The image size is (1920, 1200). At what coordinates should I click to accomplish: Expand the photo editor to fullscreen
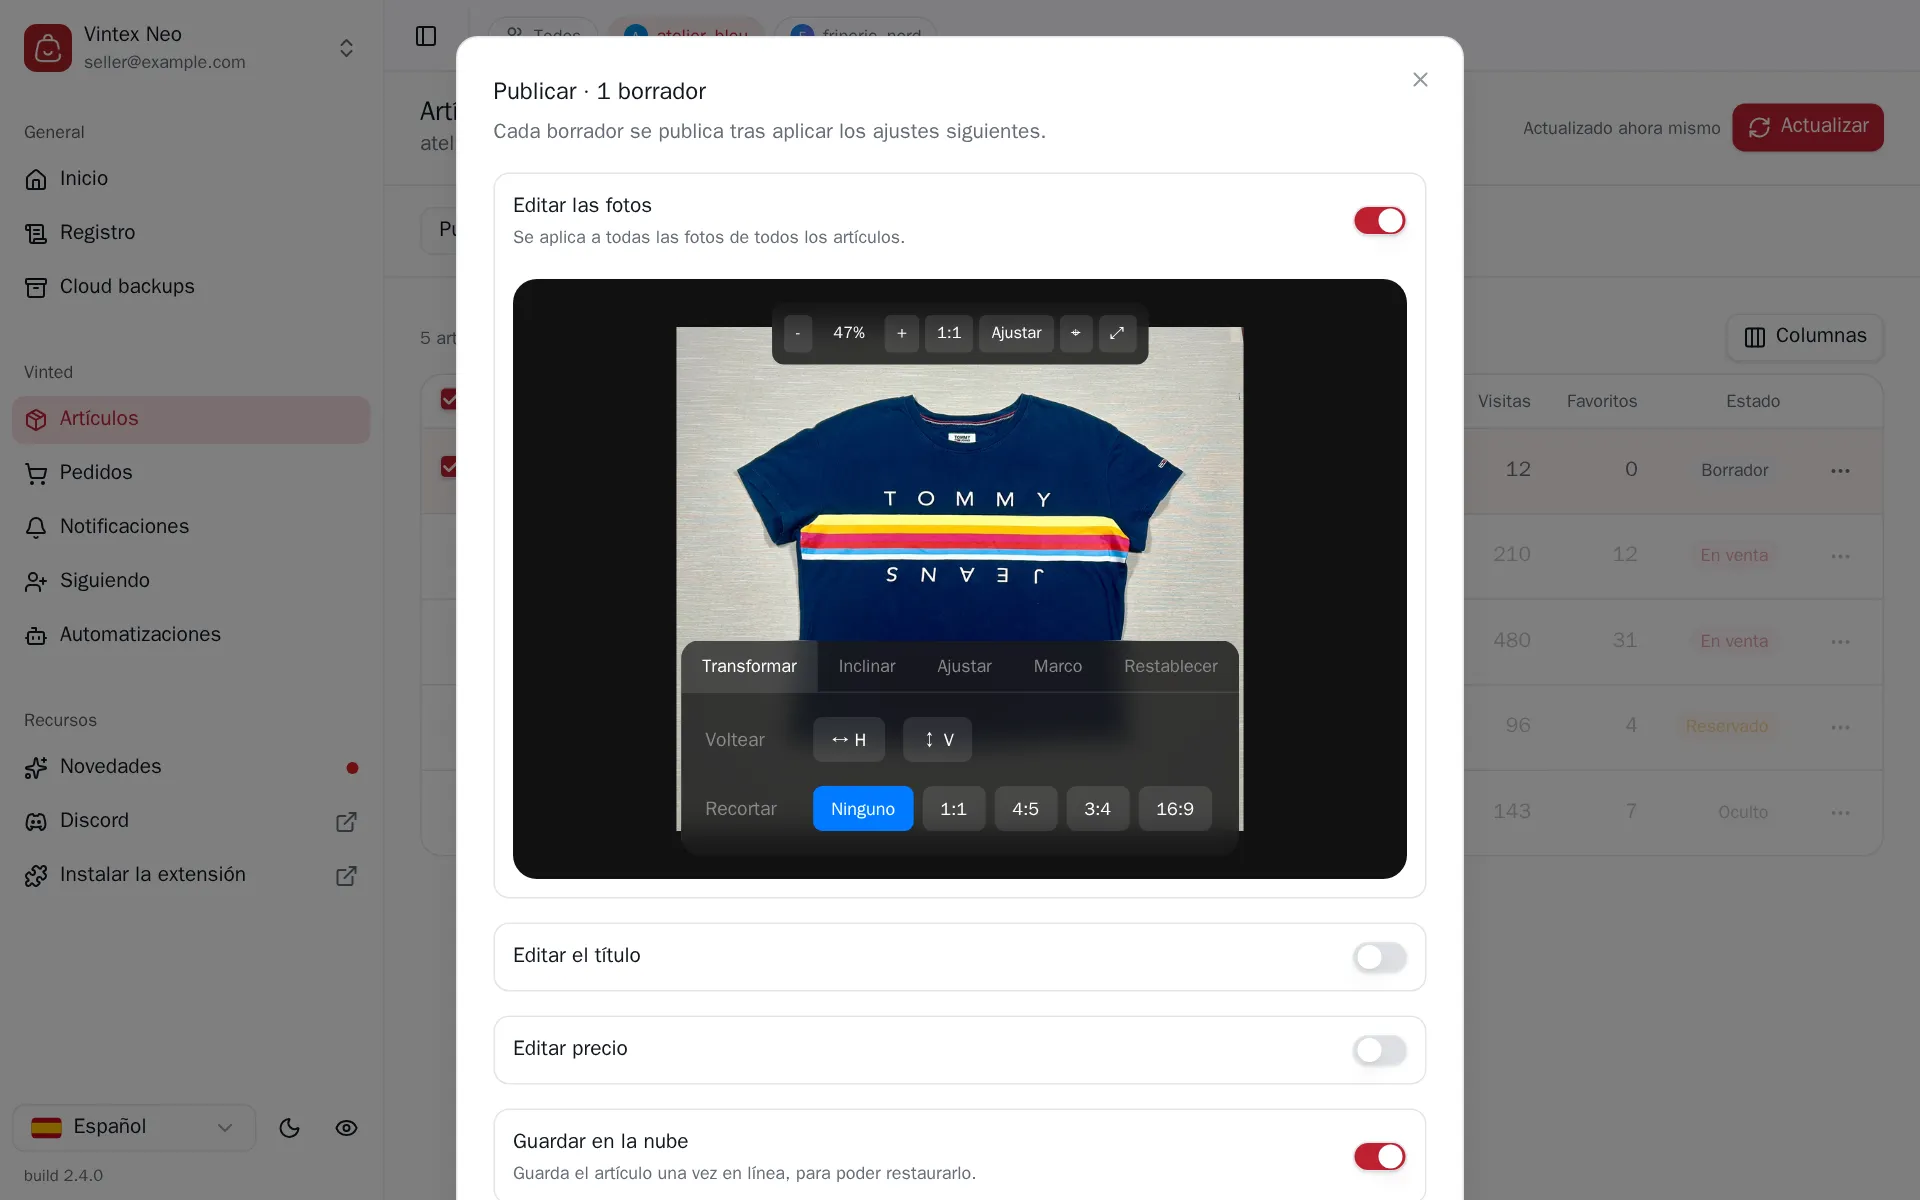[x=1117, y=333]
